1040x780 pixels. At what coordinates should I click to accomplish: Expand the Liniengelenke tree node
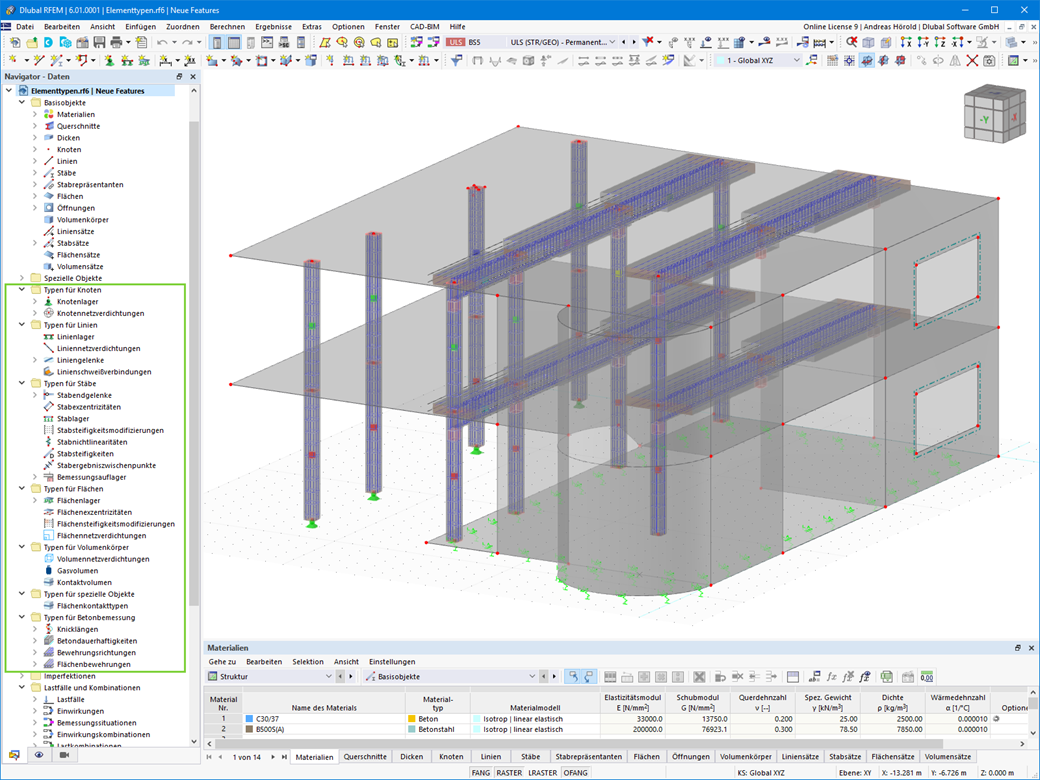click(35, 360)
